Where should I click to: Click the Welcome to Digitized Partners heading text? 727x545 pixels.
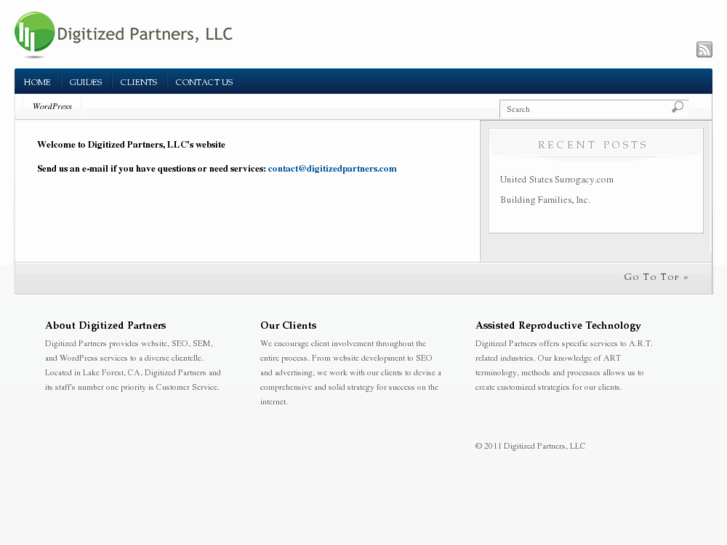click(131, 145)
